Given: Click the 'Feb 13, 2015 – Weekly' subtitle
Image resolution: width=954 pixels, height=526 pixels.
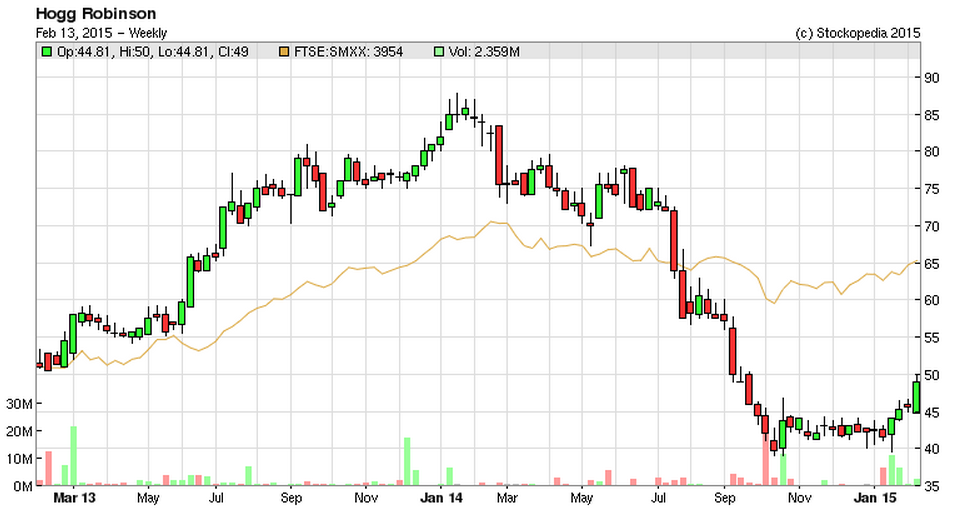Looking at the screenshot, I should click(x=101, y=33).
